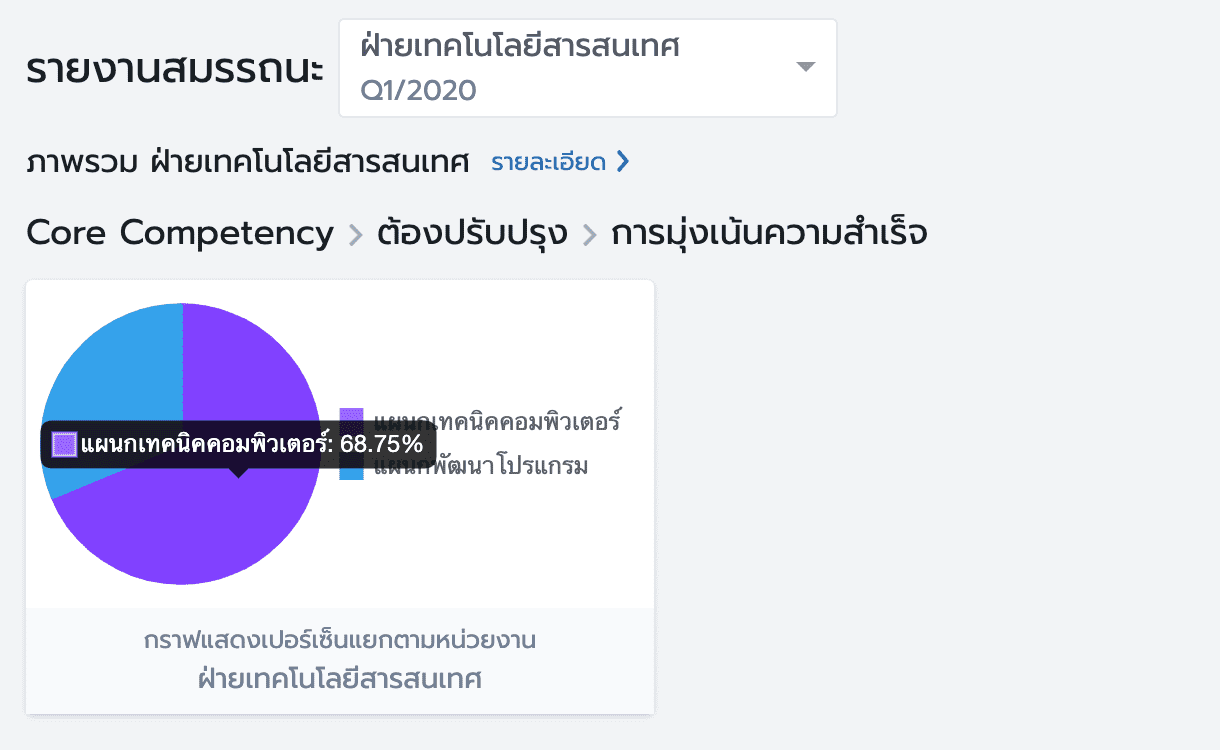Open the รายละเอียด details link
Image resolution: width=1220 pixels, height=750 pixels.
click(x=548, y=162)
